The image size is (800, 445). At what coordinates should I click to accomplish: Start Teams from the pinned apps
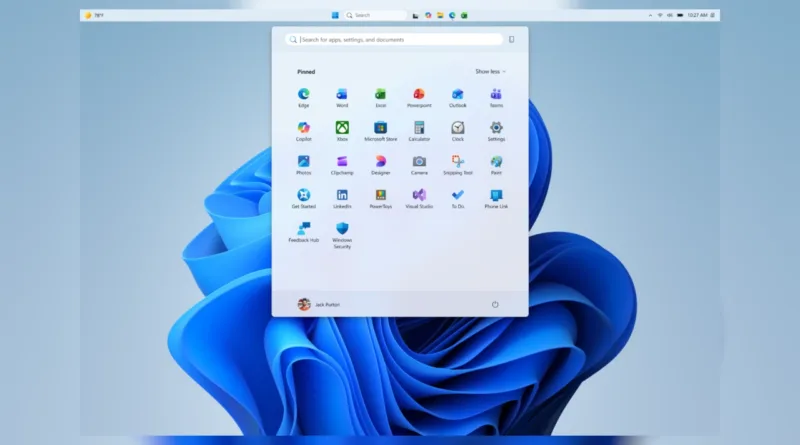[496, 97]
